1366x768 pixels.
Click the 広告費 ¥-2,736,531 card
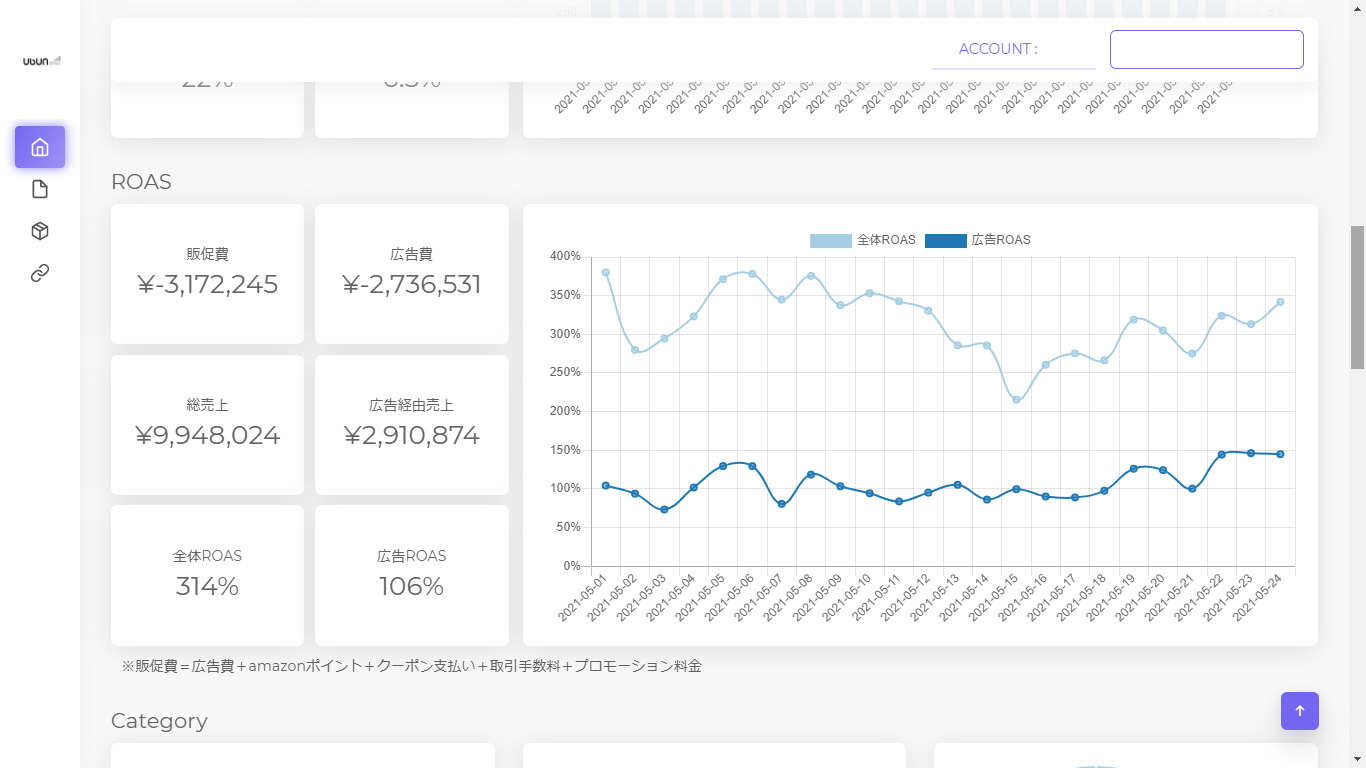click(x=412, y=274)
